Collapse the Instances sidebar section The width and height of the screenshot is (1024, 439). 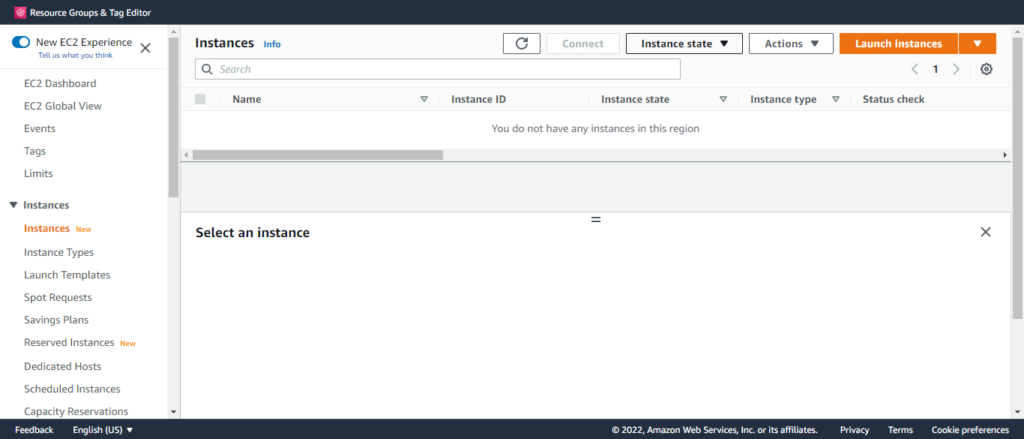[14, 205]
